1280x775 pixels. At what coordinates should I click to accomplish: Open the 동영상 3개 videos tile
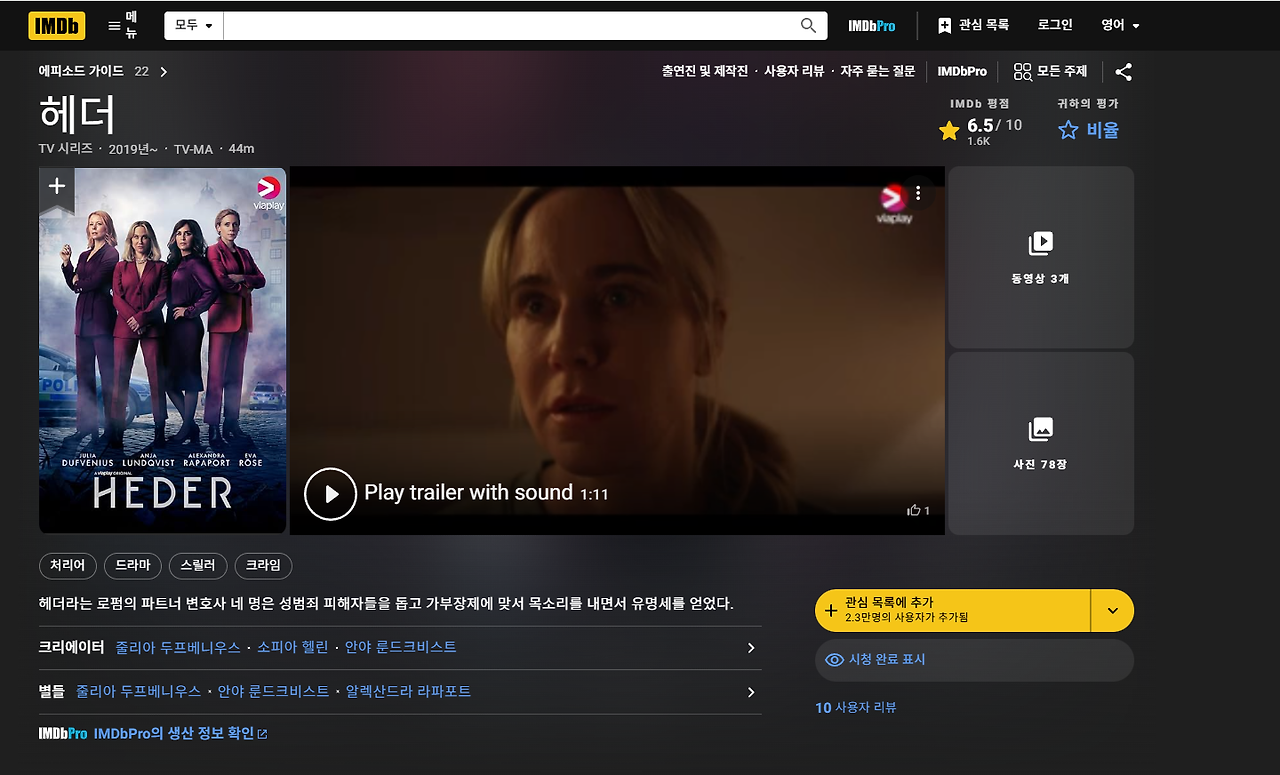1040,257
